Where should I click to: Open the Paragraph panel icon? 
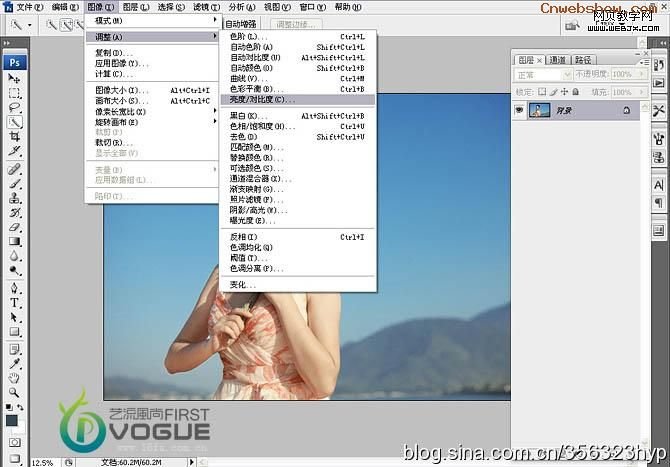[x=658, y=203]
